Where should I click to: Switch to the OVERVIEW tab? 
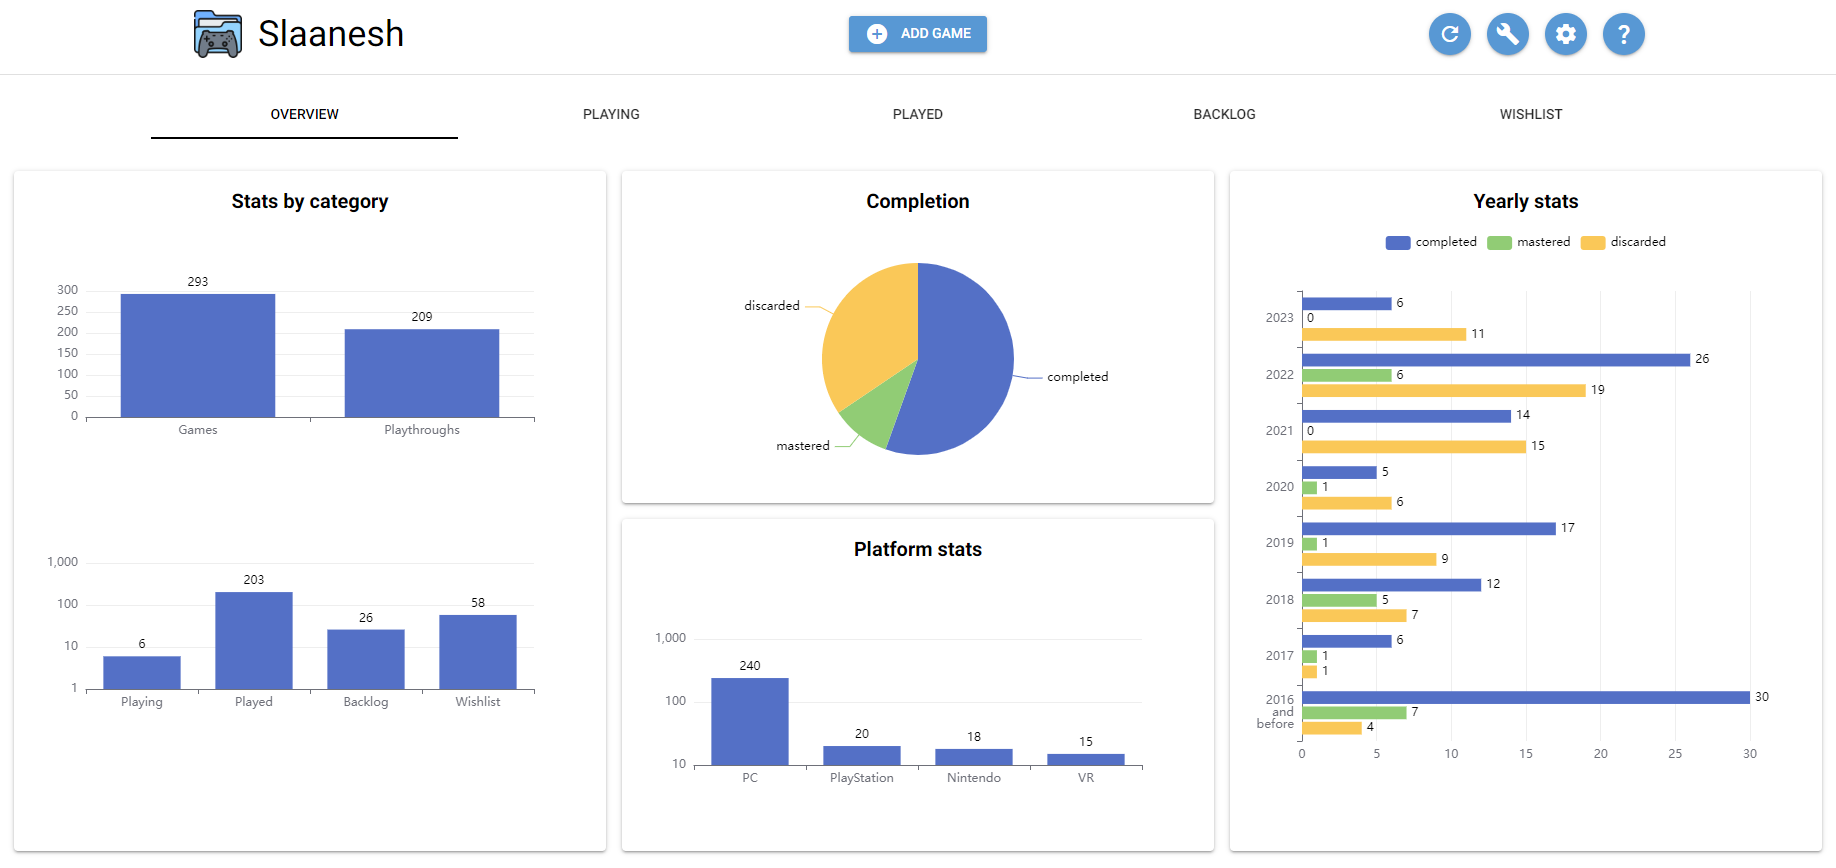[305, 114]
